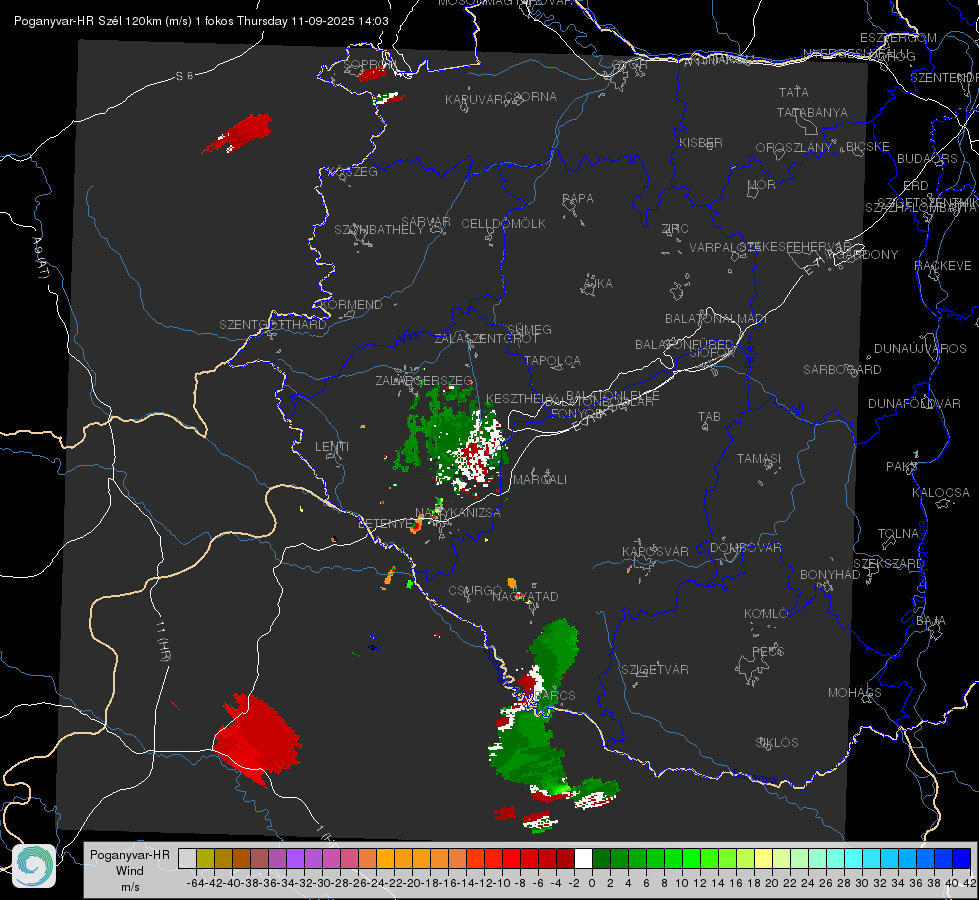
Task: Click the CSORNA label
Action: [531, 97]
